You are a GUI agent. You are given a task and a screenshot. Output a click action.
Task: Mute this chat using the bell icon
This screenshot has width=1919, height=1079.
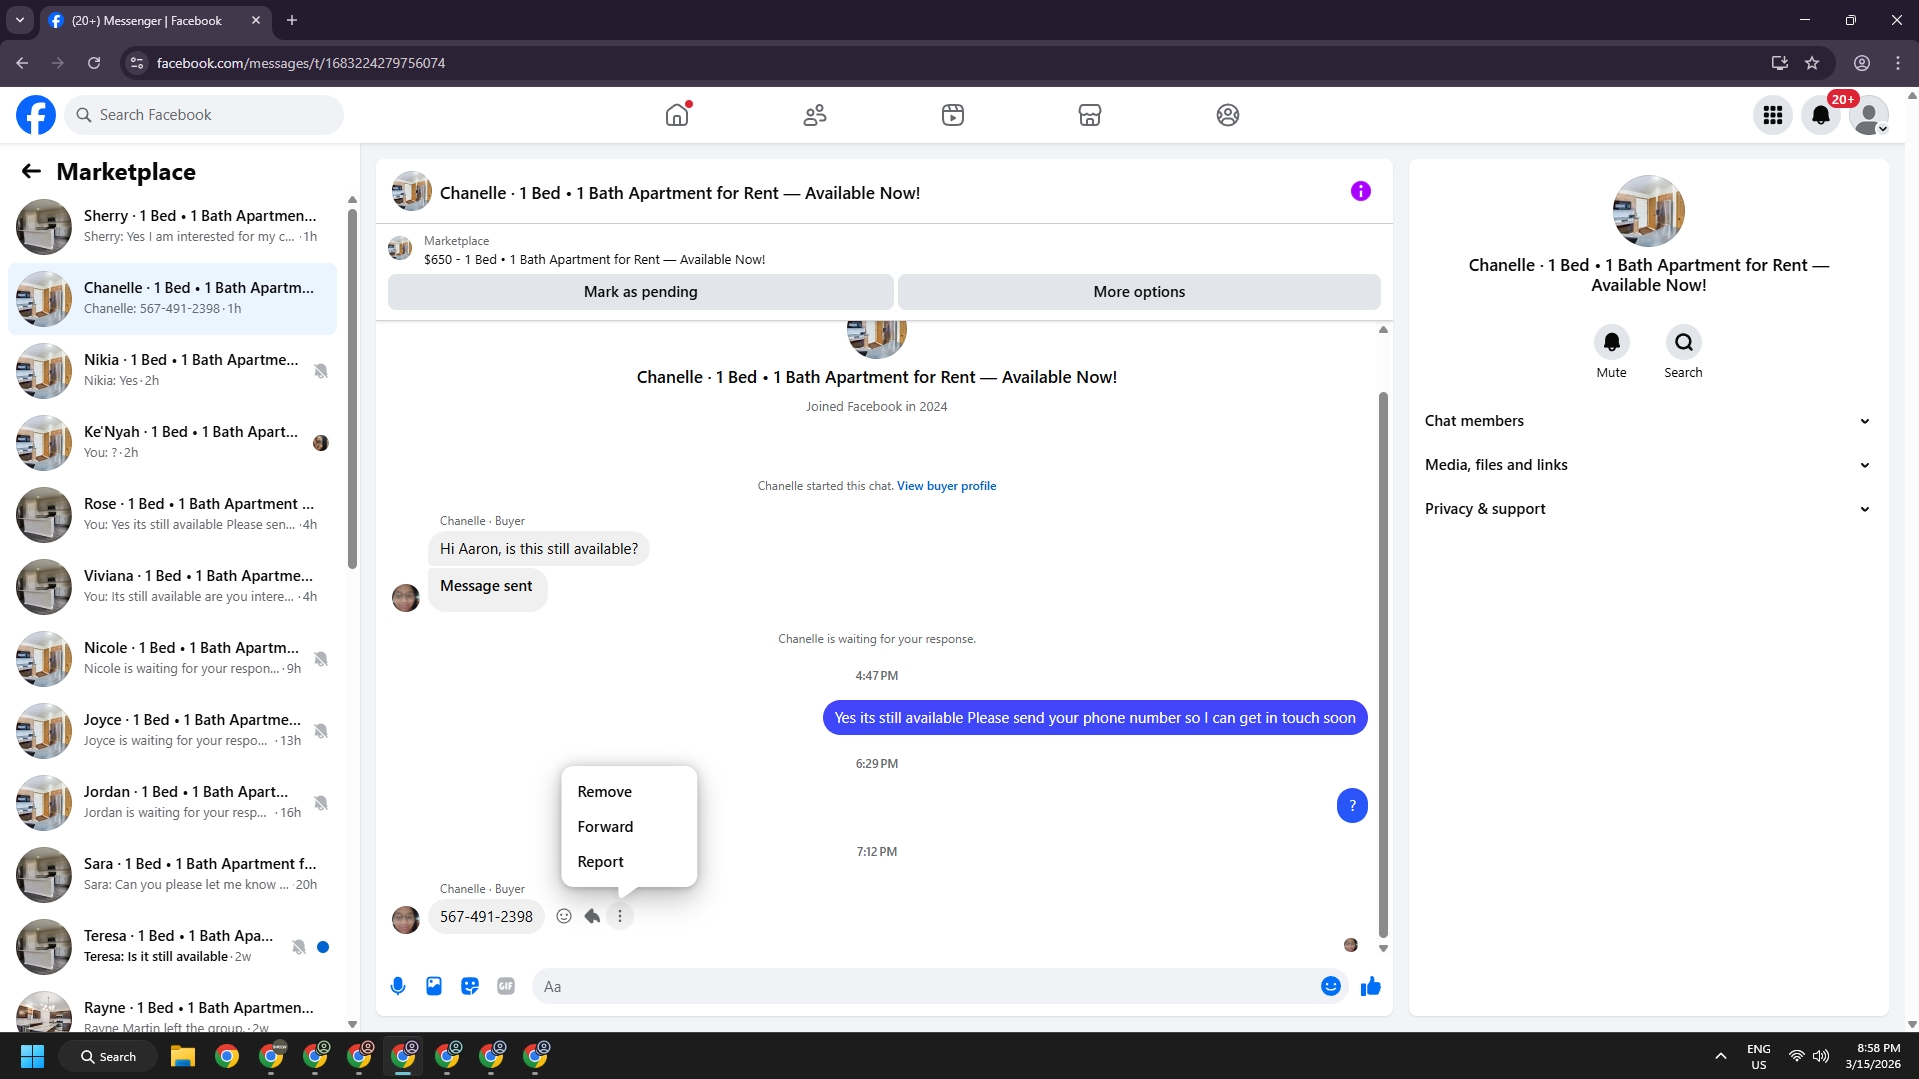coord(1611,343)
